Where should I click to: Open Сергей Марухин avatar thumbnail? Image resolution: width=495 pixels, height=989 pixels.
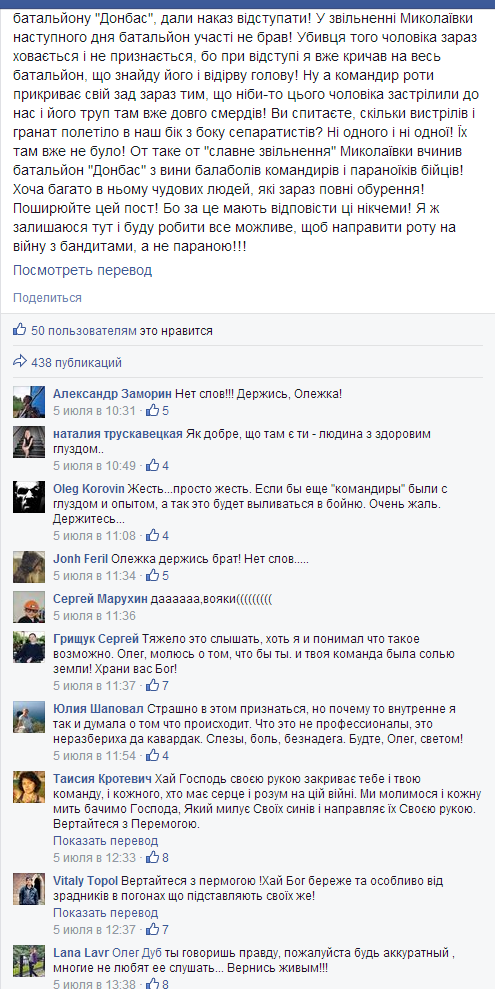pos(29,607)
